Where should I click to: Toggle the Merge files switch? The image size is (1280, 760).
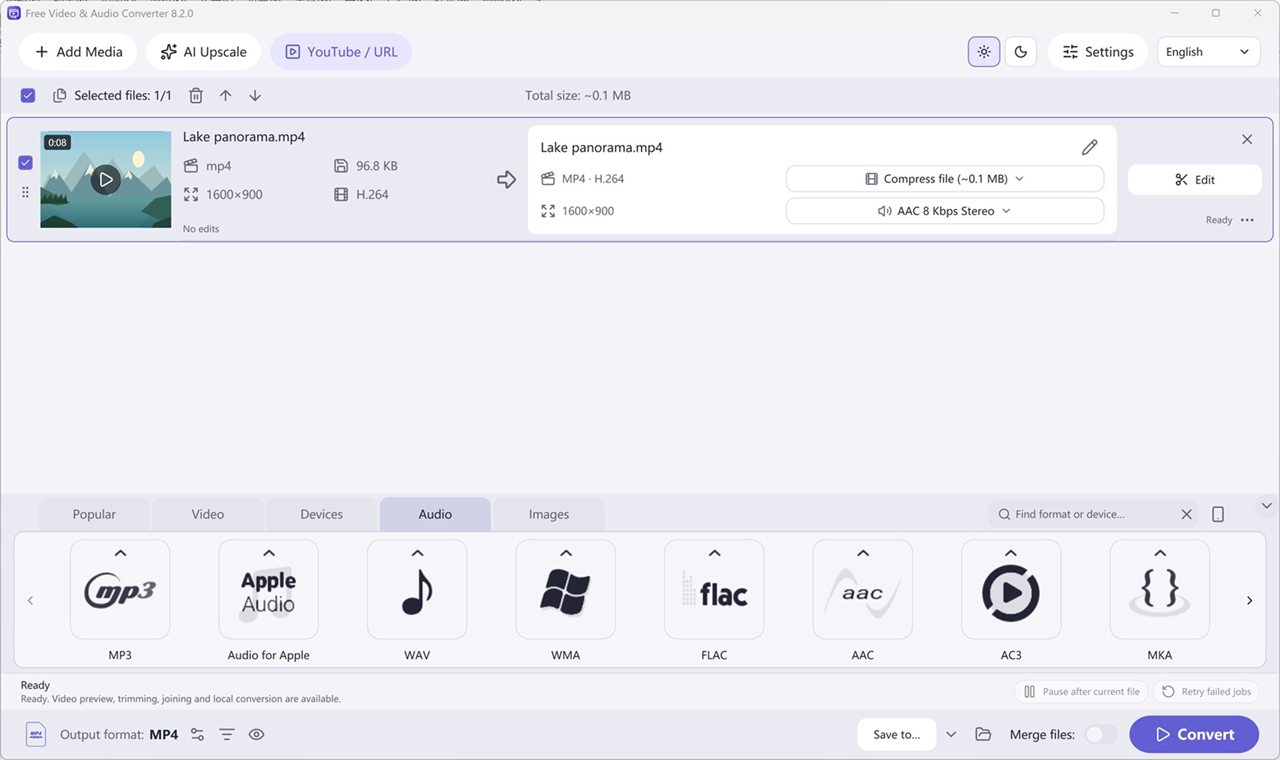click(1101, 734)
